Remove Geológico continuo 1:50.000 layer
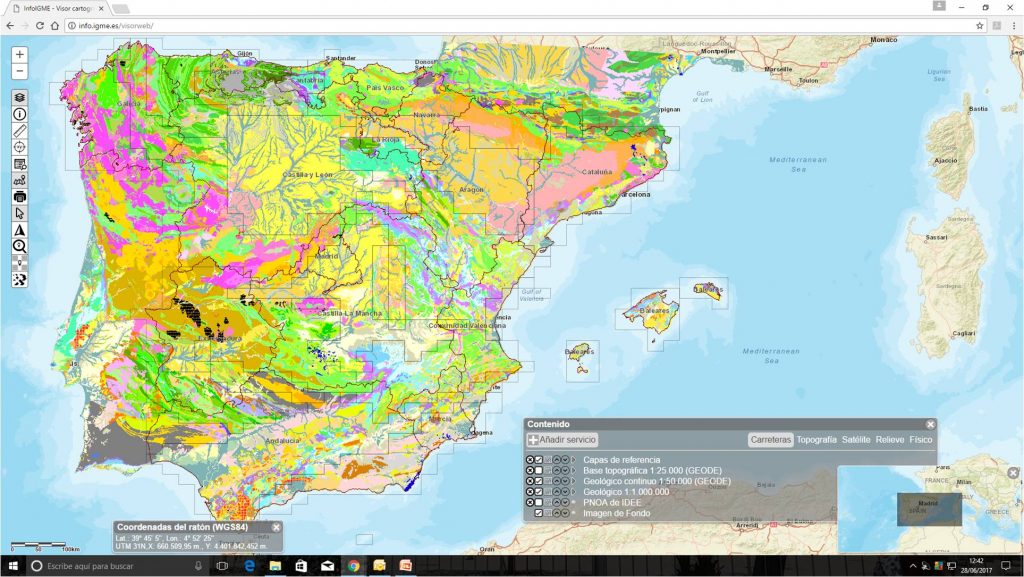The width and height of the screenshot is (1024, 577). (530, 481)
